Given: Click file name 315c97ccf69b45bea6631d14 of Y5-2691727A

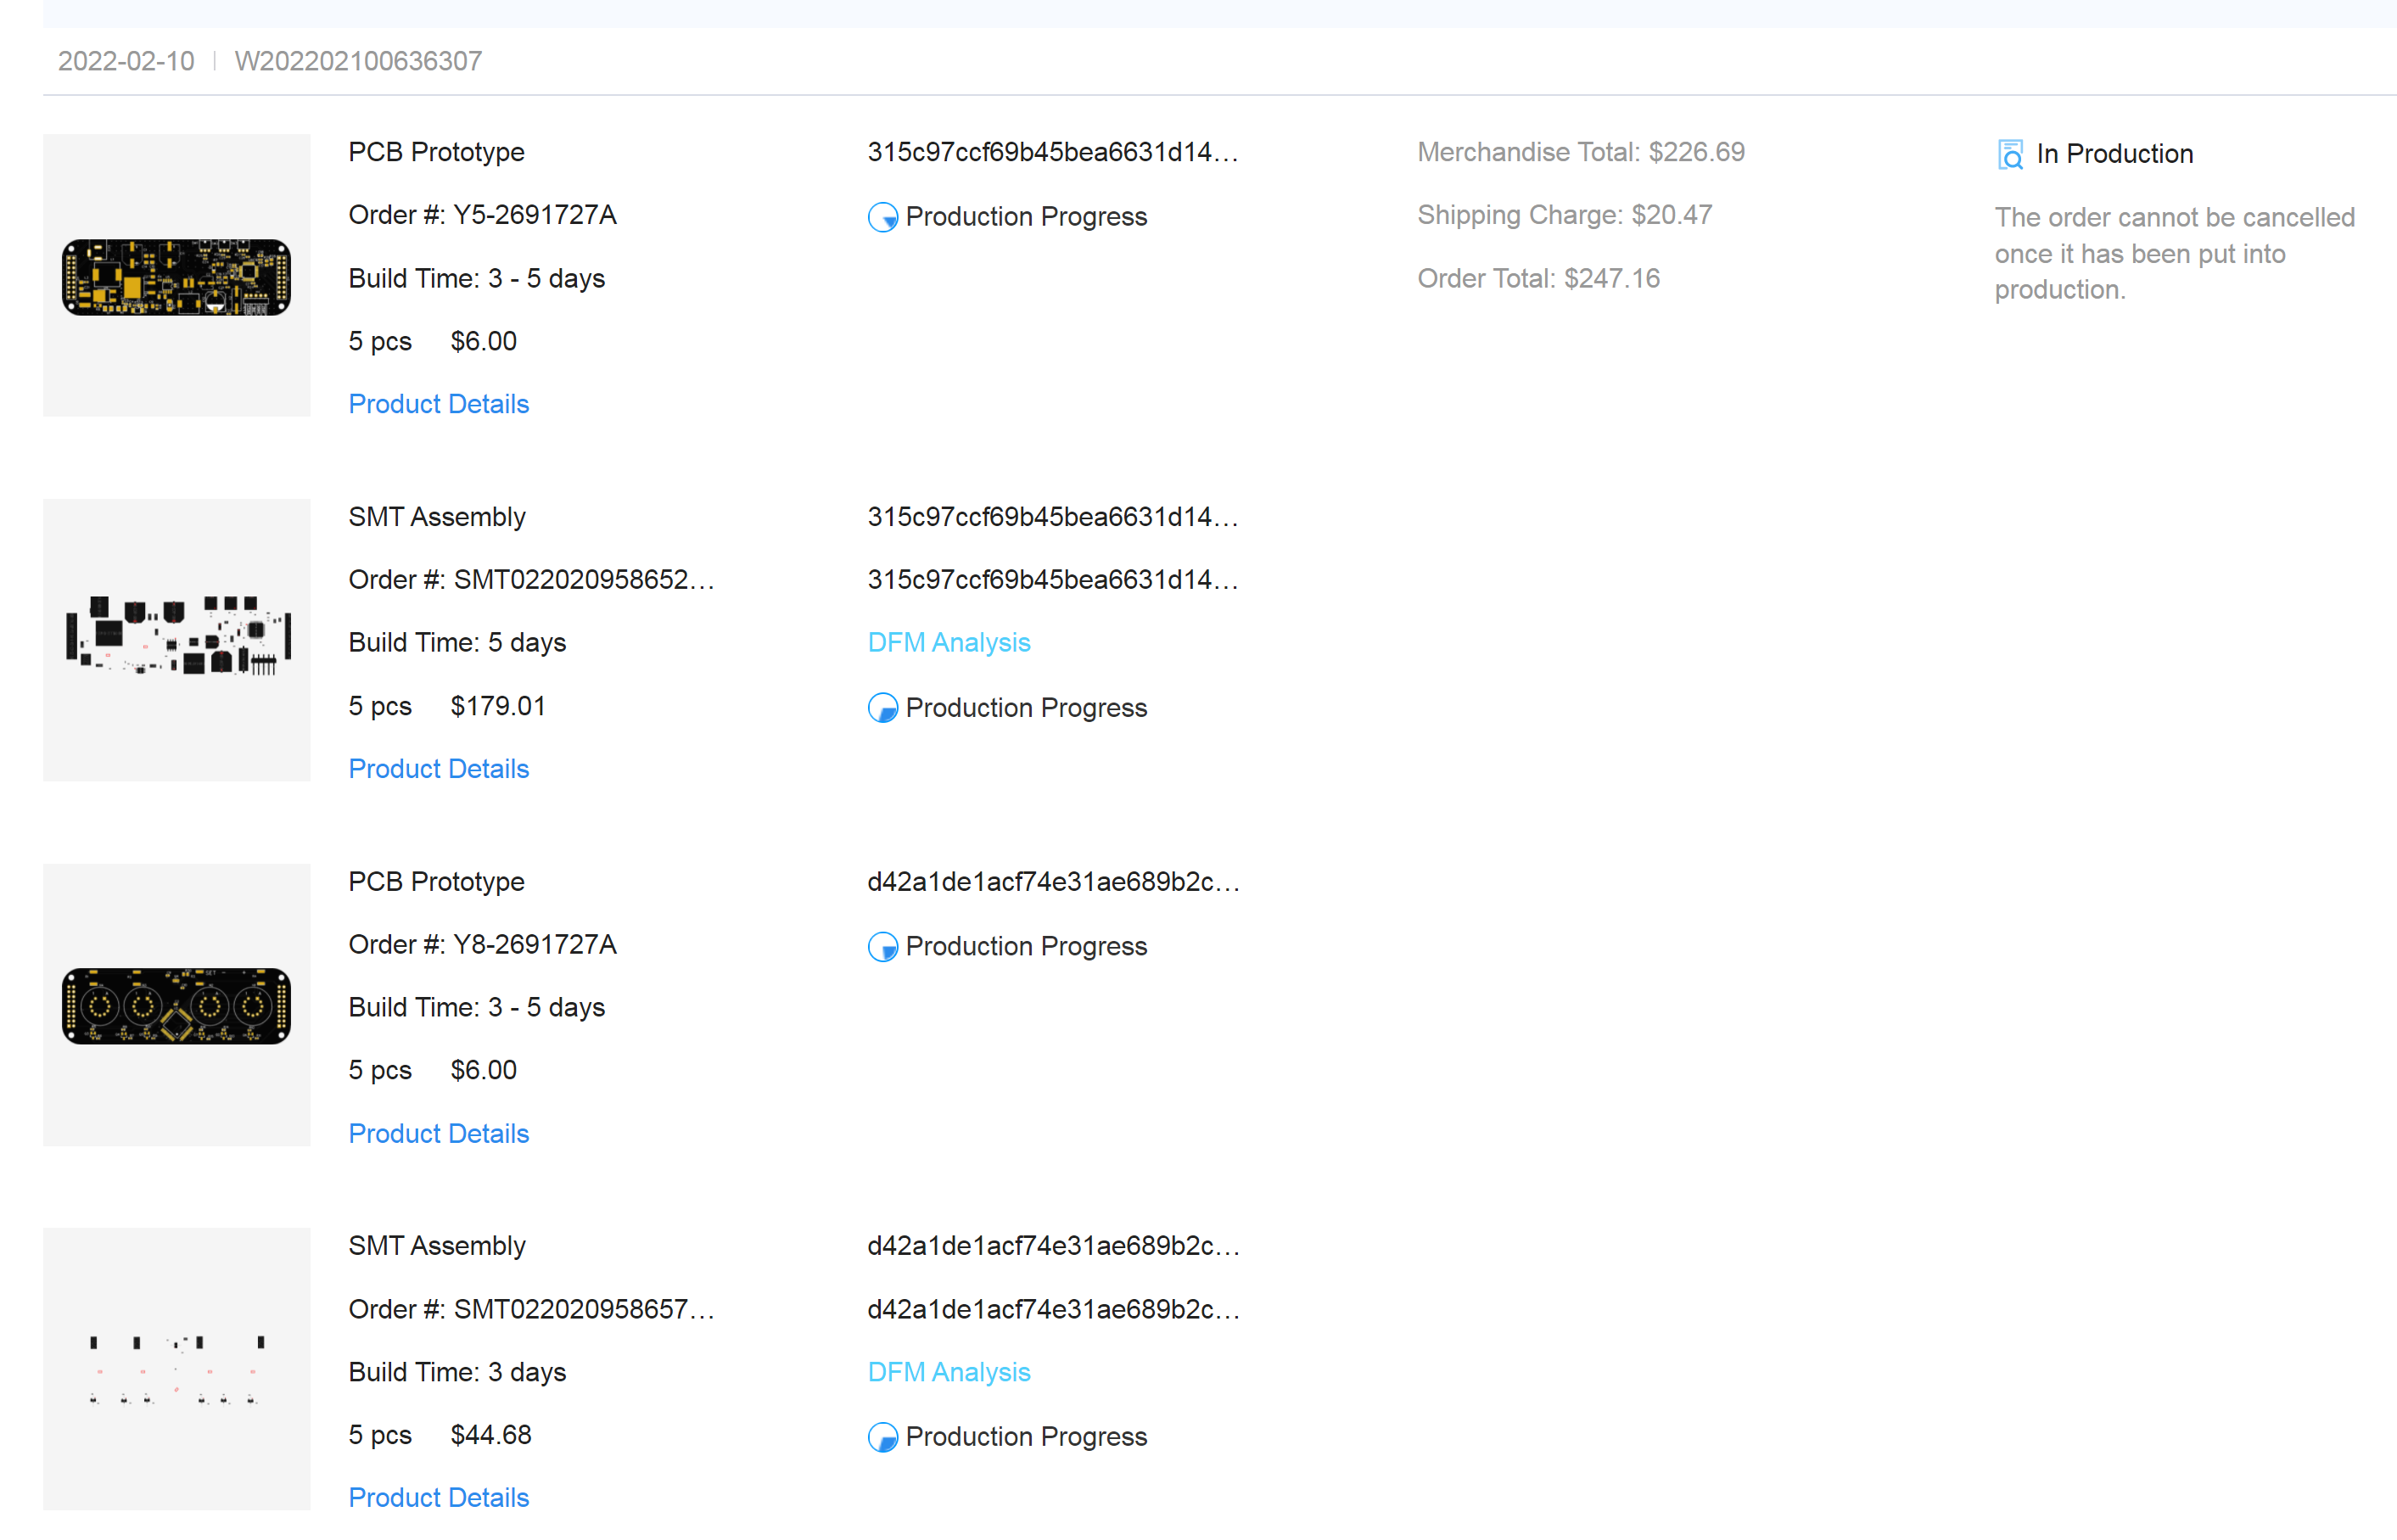Looking at the screenshot, I should click(x=1053, y=152).
